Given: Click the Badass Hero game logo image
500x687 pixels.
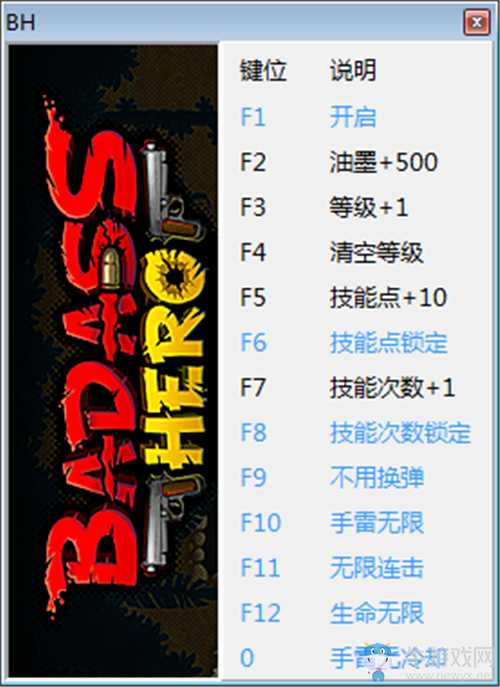Looking at the screenshot, I should coord(114,361).
